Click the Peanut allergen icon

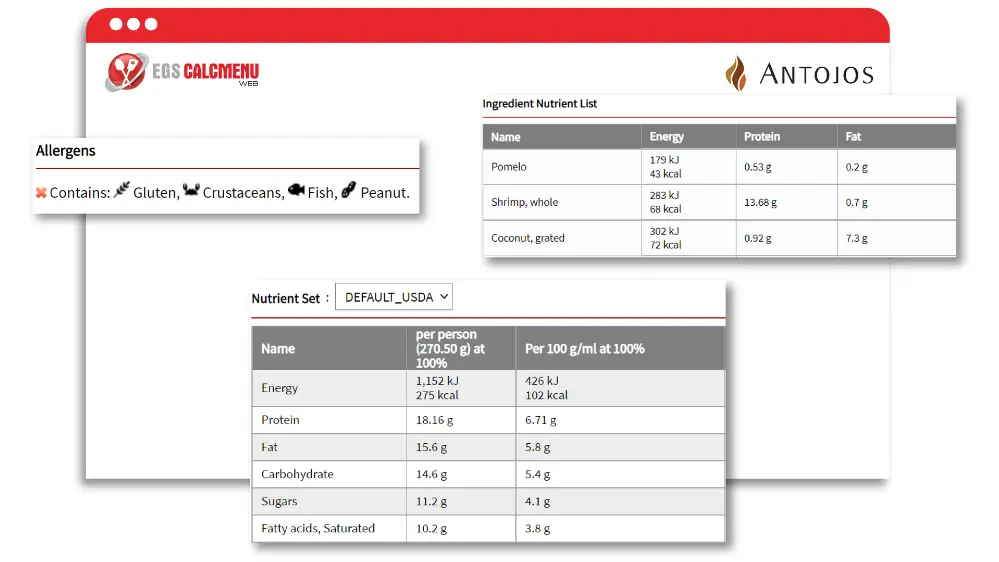(349, 190)
